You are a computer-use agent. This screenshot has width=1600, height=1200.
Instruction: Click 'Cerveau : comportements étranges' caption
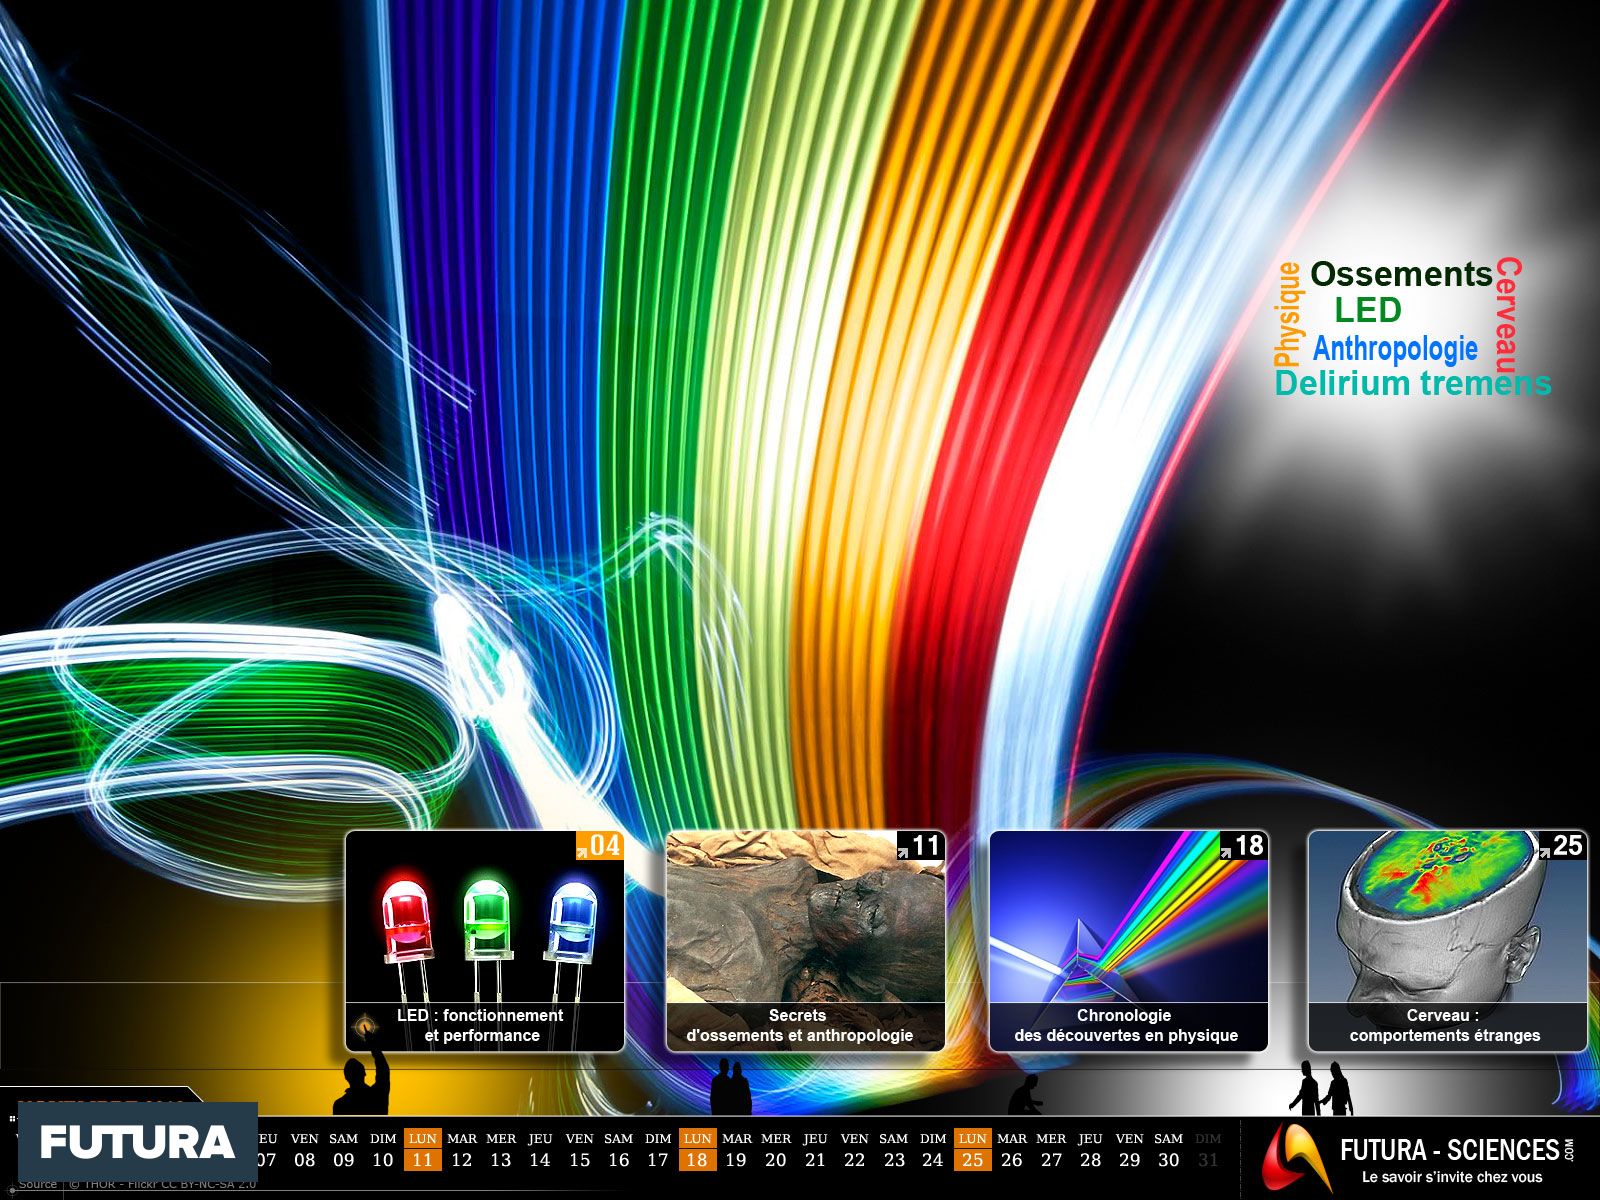pos(1445,1025)
